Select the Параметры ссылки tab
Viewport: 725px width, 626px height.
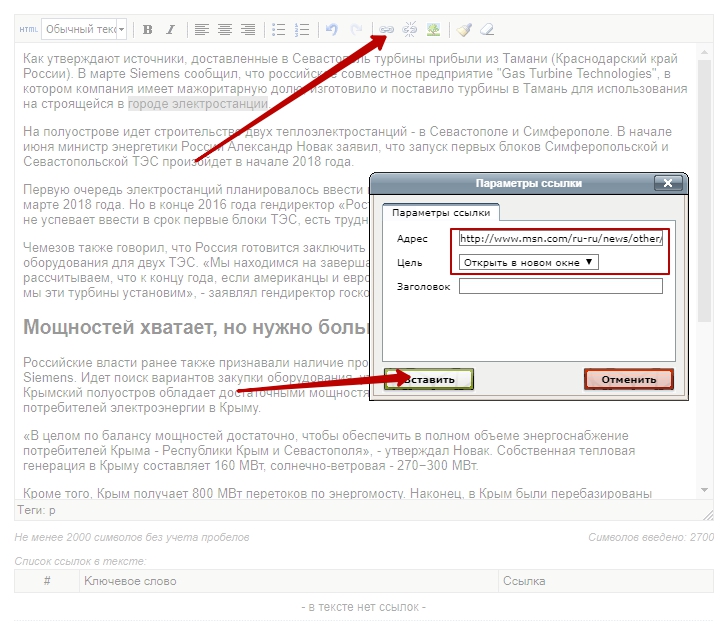[441, 213]
